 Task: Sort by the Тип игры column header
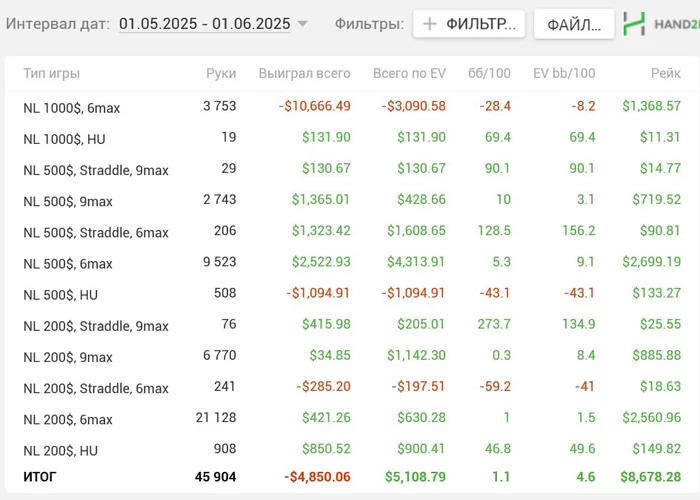(51, 73)
